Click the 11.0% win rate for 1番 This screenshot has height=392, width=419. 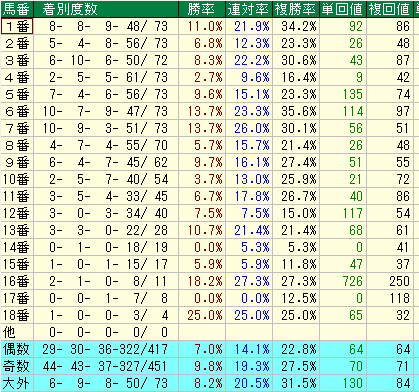click(205, 26)
